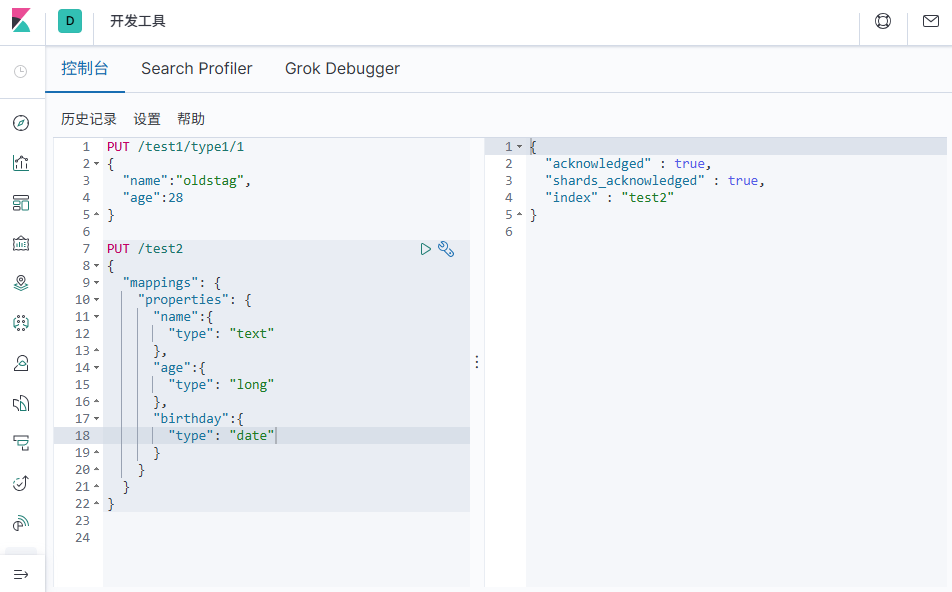The width and height of the screenshot is (952, 592).
Task: Click the pane resize handle between editors
Action: tap(477, 362)
